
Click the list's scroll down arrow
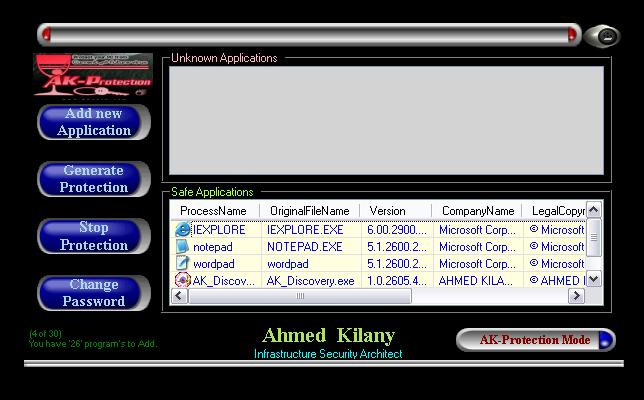[x=594, y=279]
